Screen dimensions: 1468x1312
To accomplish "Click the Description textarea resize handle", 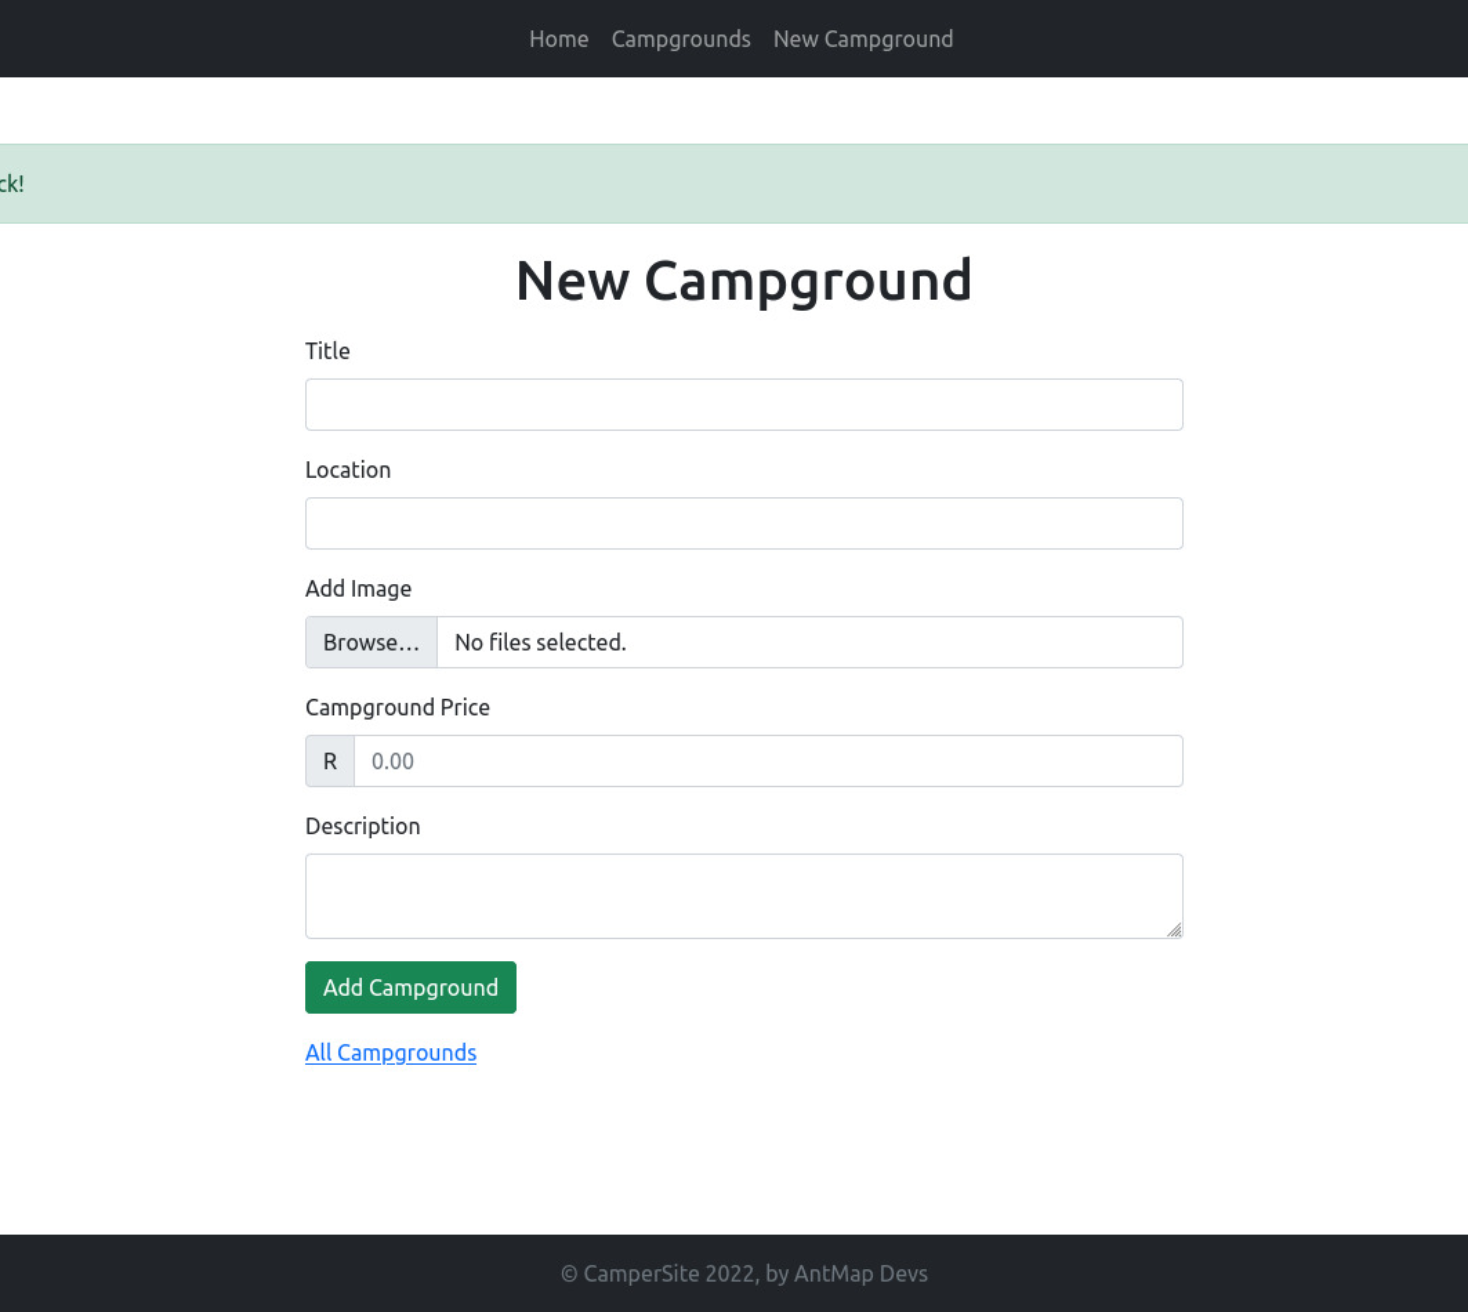I will pyautogui.click(x=1174, y=930).
